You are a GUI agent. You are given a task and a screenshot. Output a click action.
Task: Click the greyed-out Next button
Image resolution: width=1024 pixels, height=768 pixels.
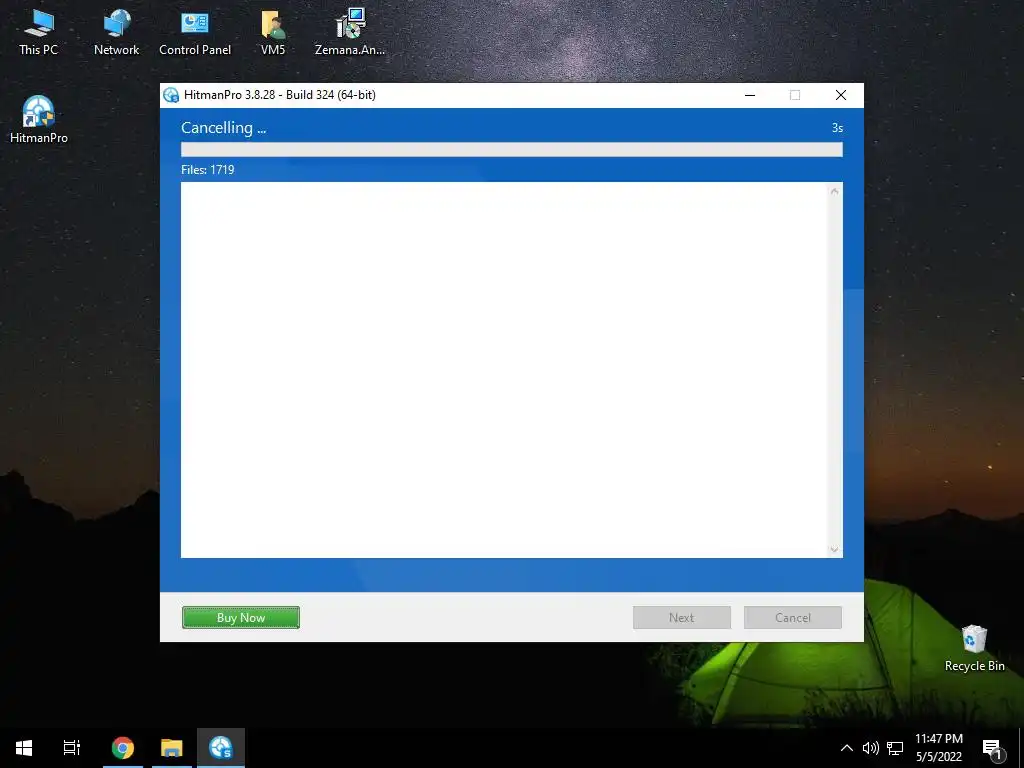pos(682,618)
